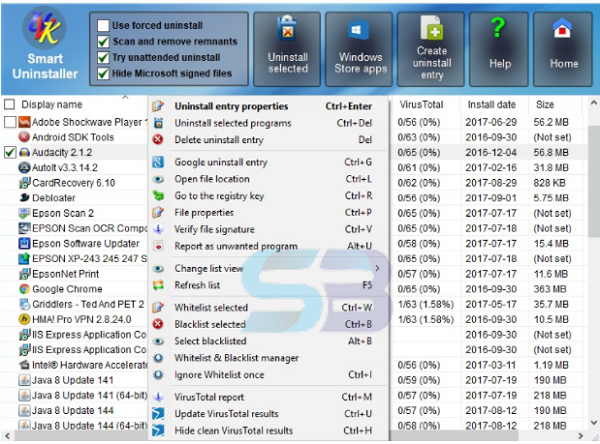Click the Intel Hardware Accelerated icon
The width and height of the screenshot is (600, 444).
click(24, 365)
